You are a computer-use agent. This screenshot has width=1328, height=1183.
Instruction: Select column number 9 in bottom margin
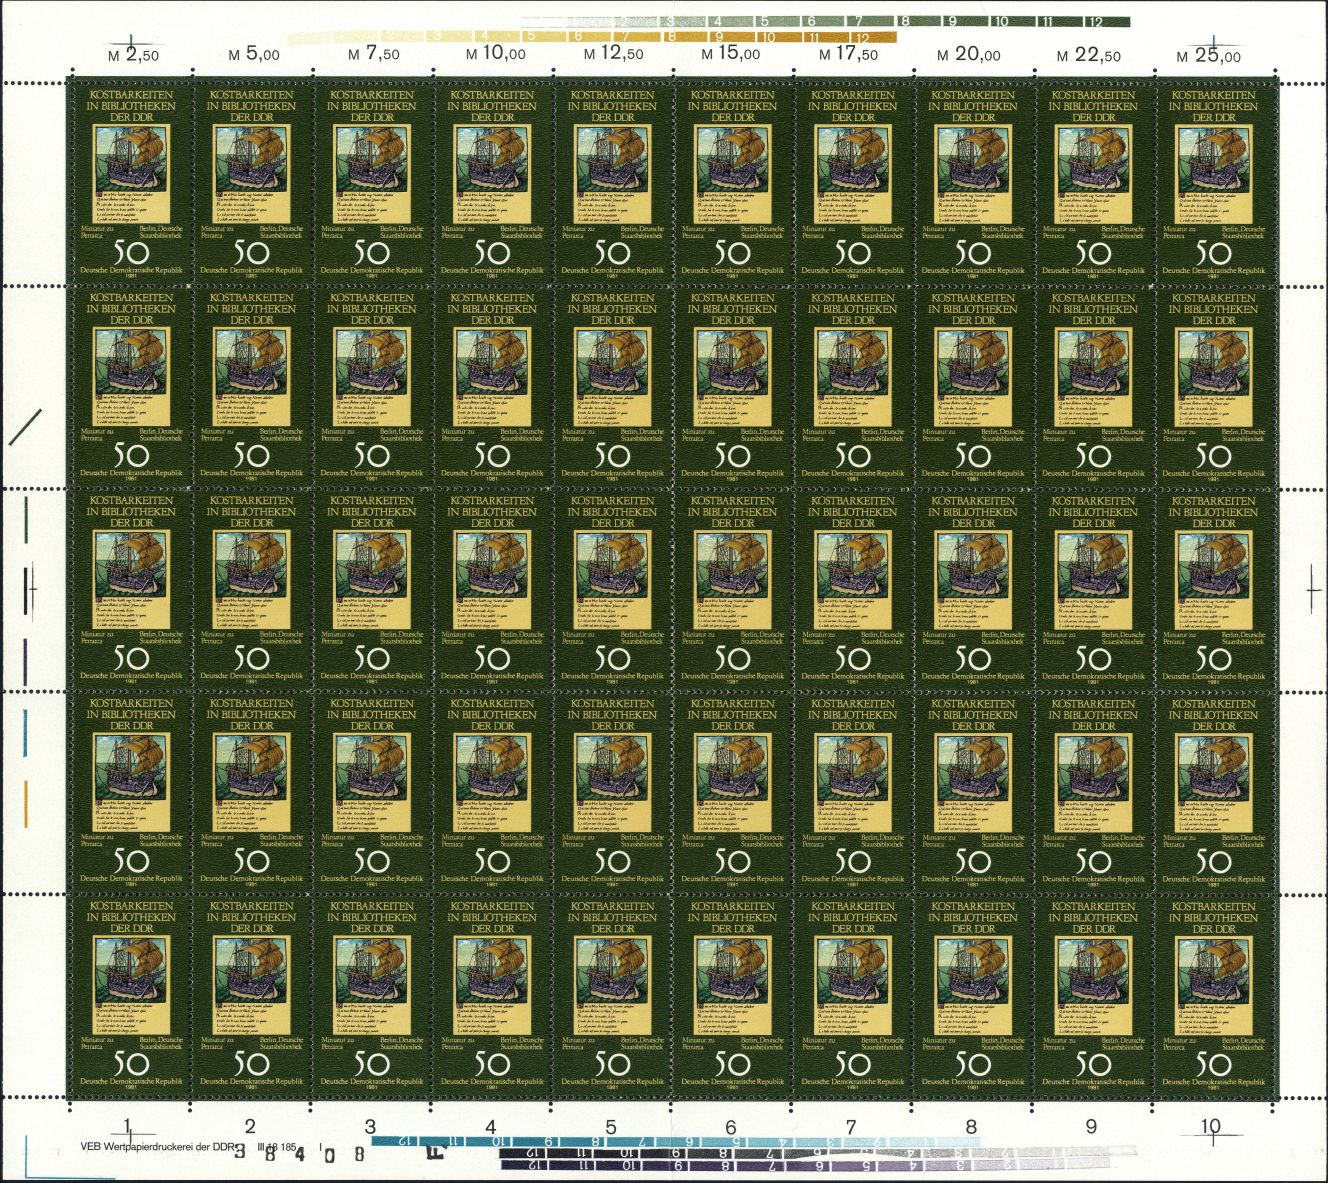pyautogui.click(x=1091, y=1126)
